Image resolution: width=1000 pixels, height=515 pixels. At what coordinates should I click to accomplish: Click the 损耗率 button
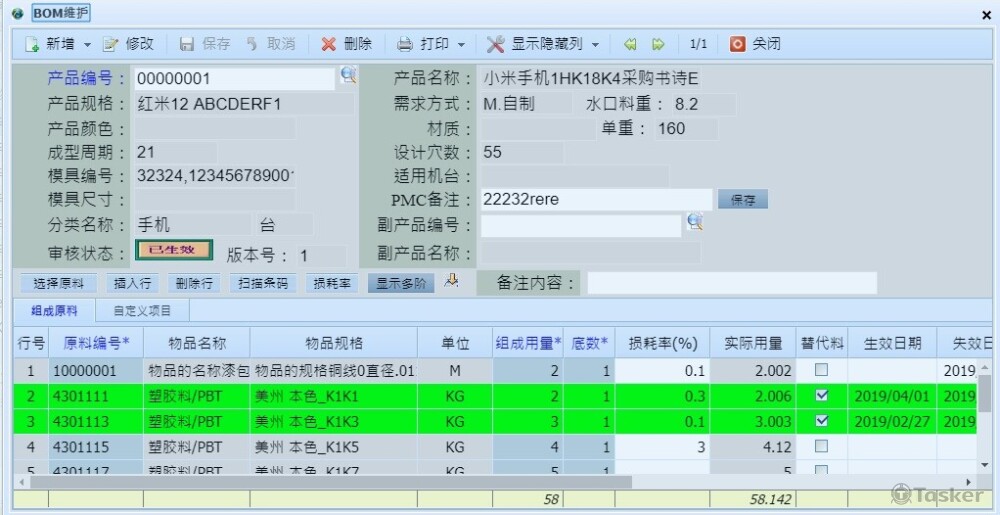point(332,284)
